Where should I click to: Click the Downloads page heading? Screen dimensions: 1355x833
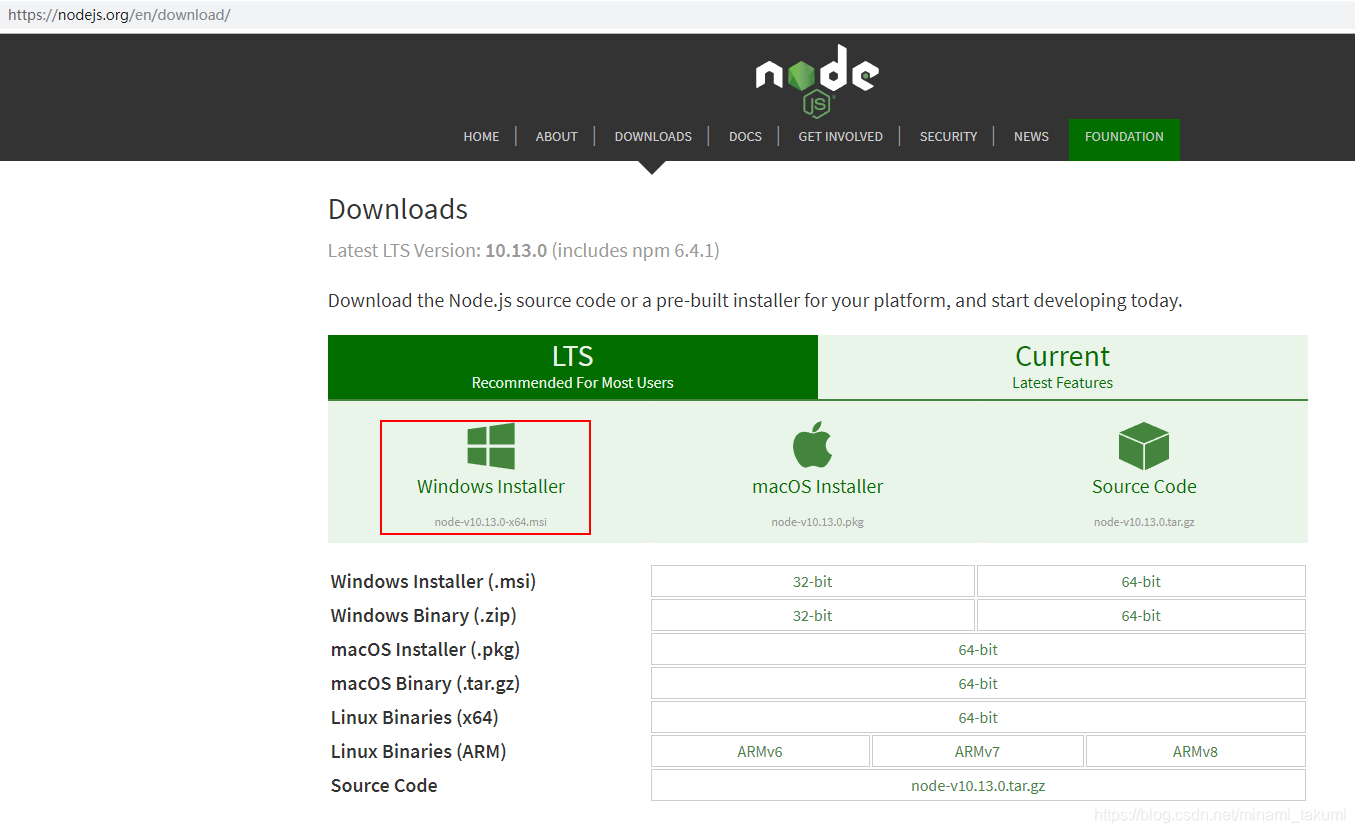[398, 209]
